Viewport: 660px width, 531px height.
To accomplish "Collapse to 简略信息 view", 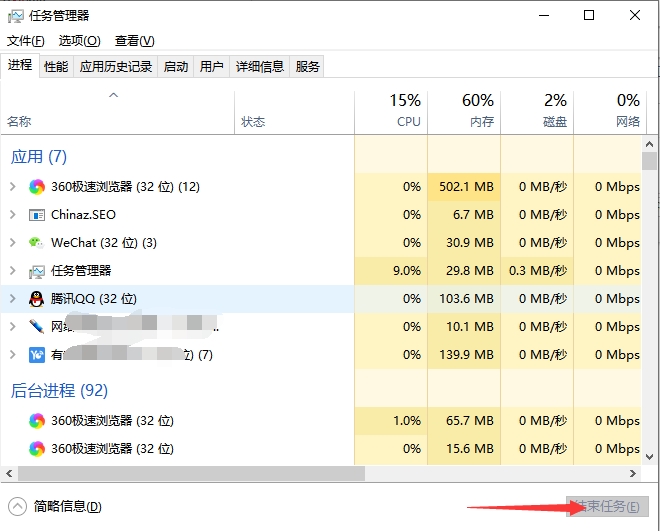I will 55,507.
